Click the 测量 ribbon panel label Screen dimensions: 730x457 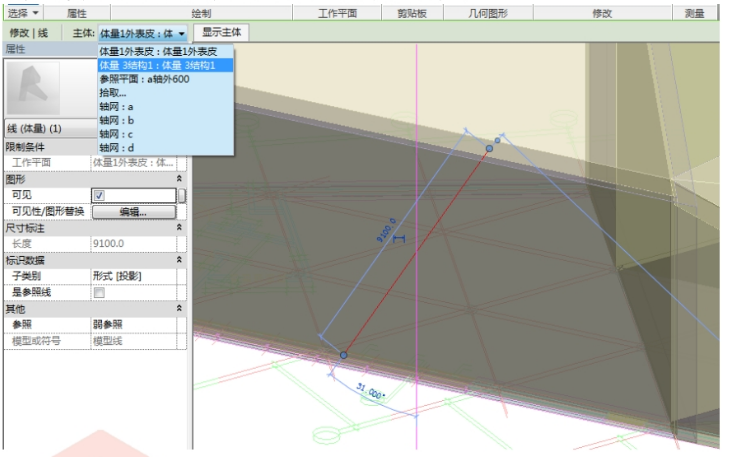point(695,13)
